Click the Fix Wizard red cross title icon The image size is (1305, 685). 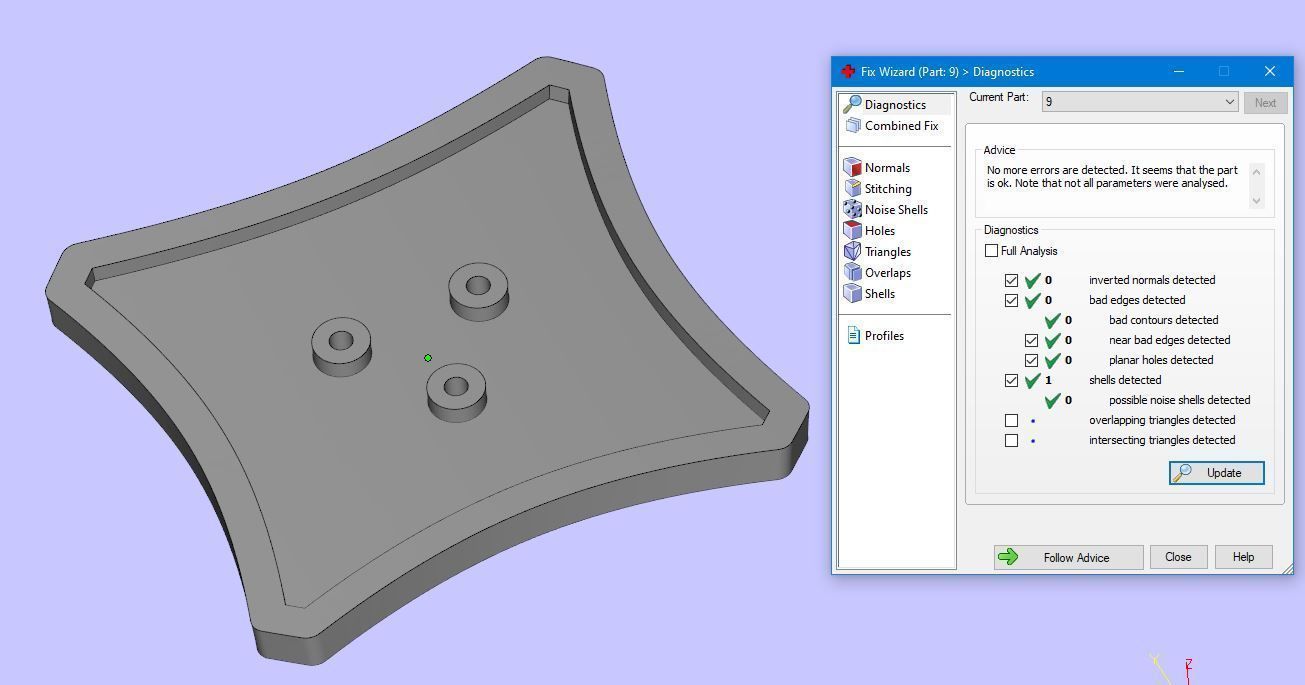click(x=848, y=72)
